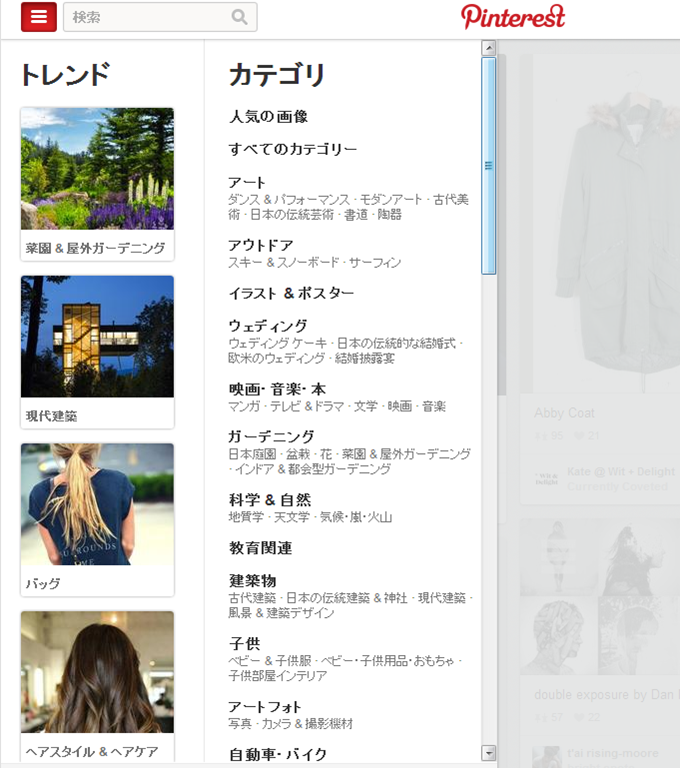This screenshot has height=768, width=680.
Task: Open the 教育関連 category
Action: click(260, 548)
